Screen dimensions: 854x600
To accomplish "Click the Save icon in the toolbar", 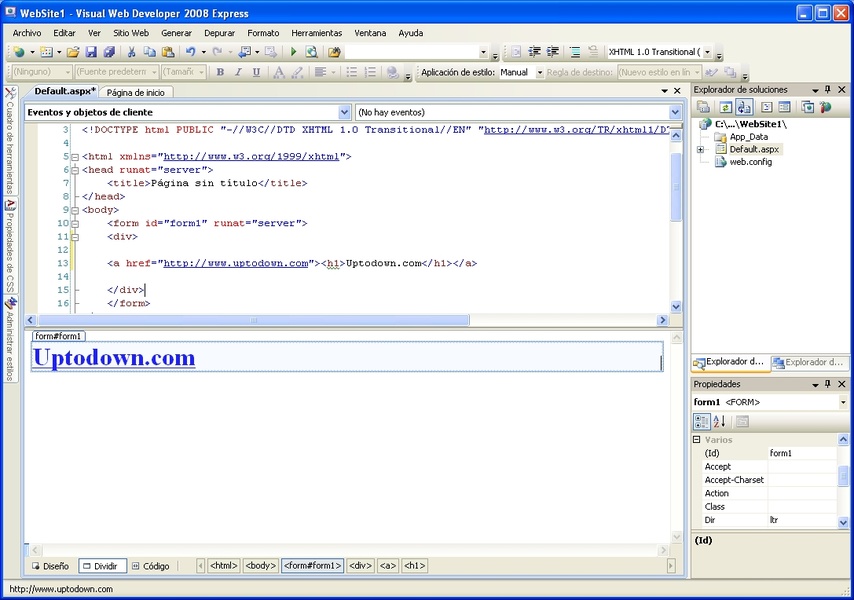I will tap(91, 52).
